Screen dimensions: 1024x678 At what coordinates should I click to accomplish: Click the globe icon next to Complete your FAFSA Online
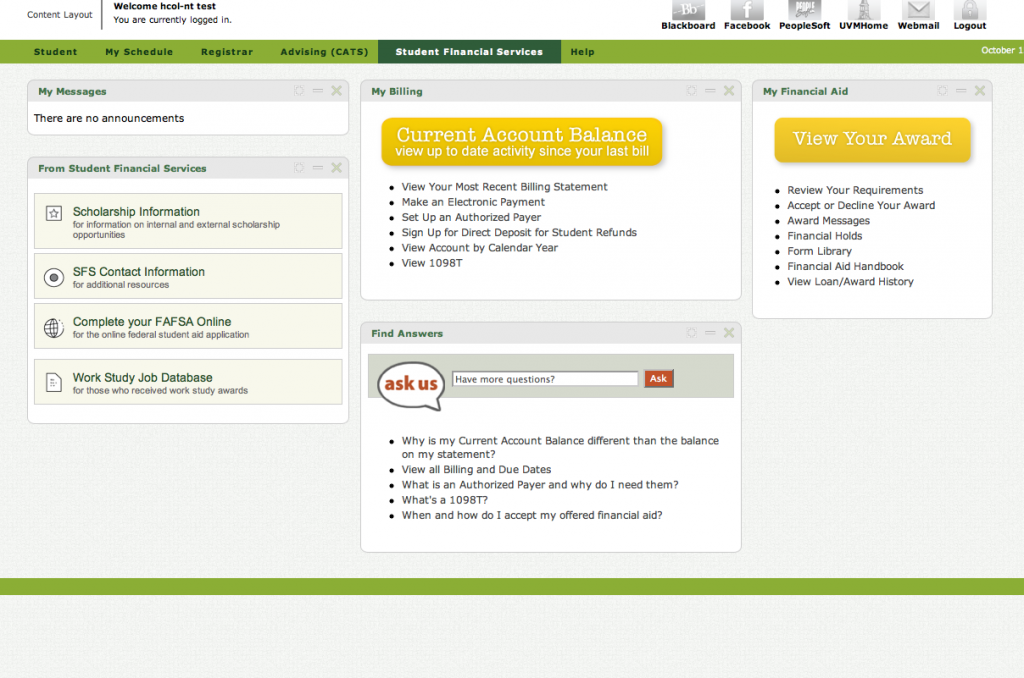[53, 326]
